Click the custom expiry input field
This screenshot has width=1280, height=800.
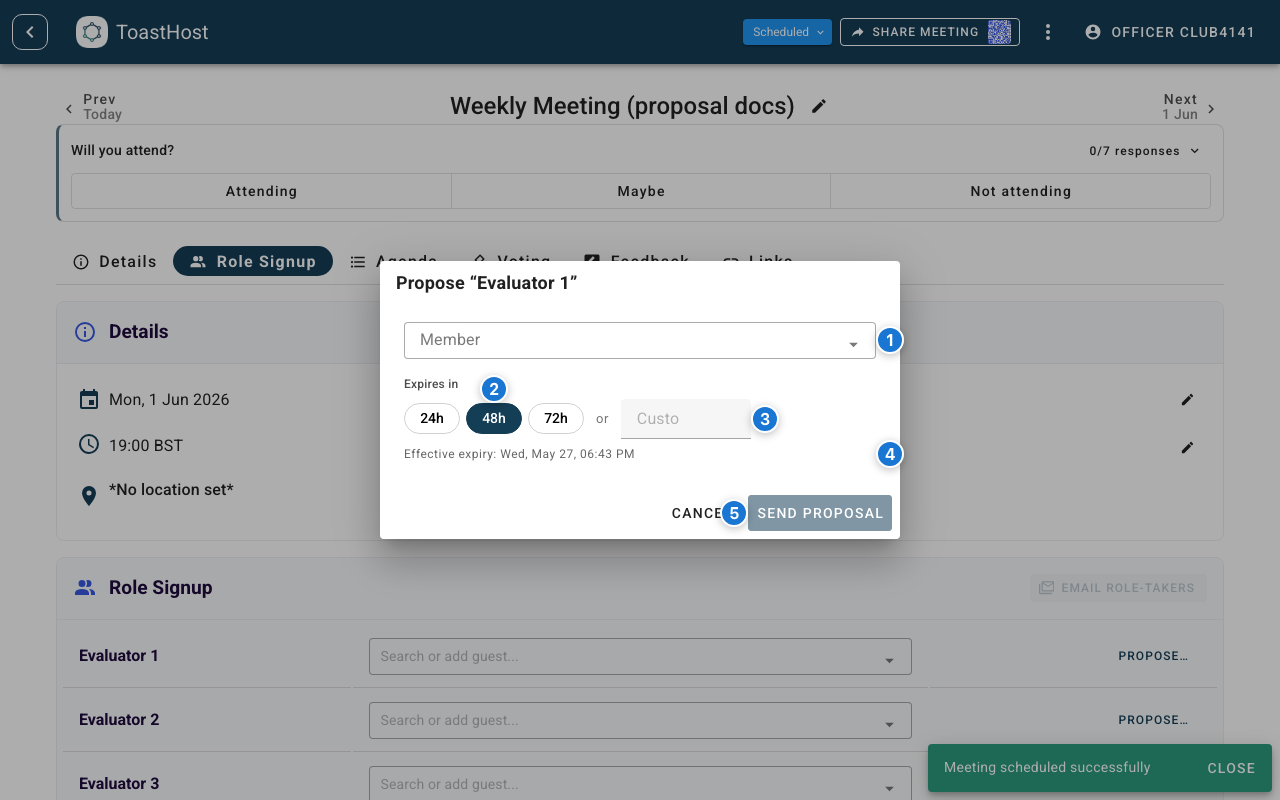coord(686,419)
